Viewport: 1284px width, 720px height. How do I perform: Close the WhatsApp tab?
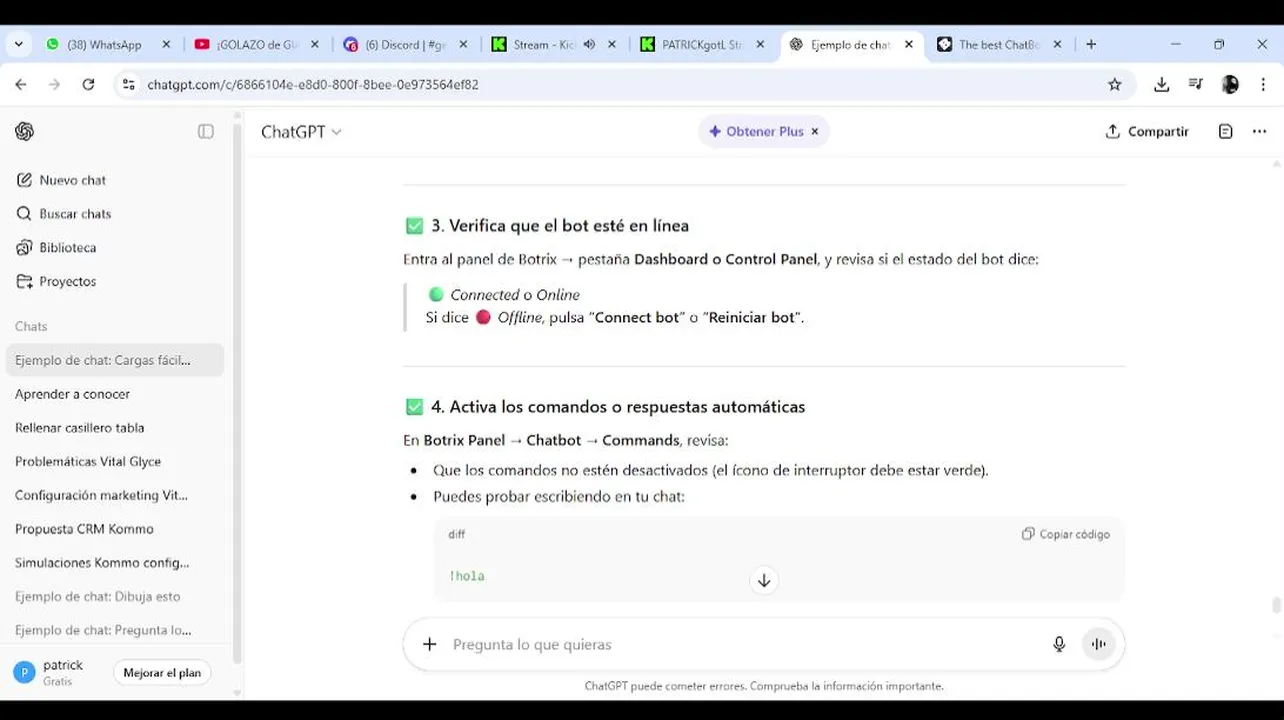click(x=166, y=45)
